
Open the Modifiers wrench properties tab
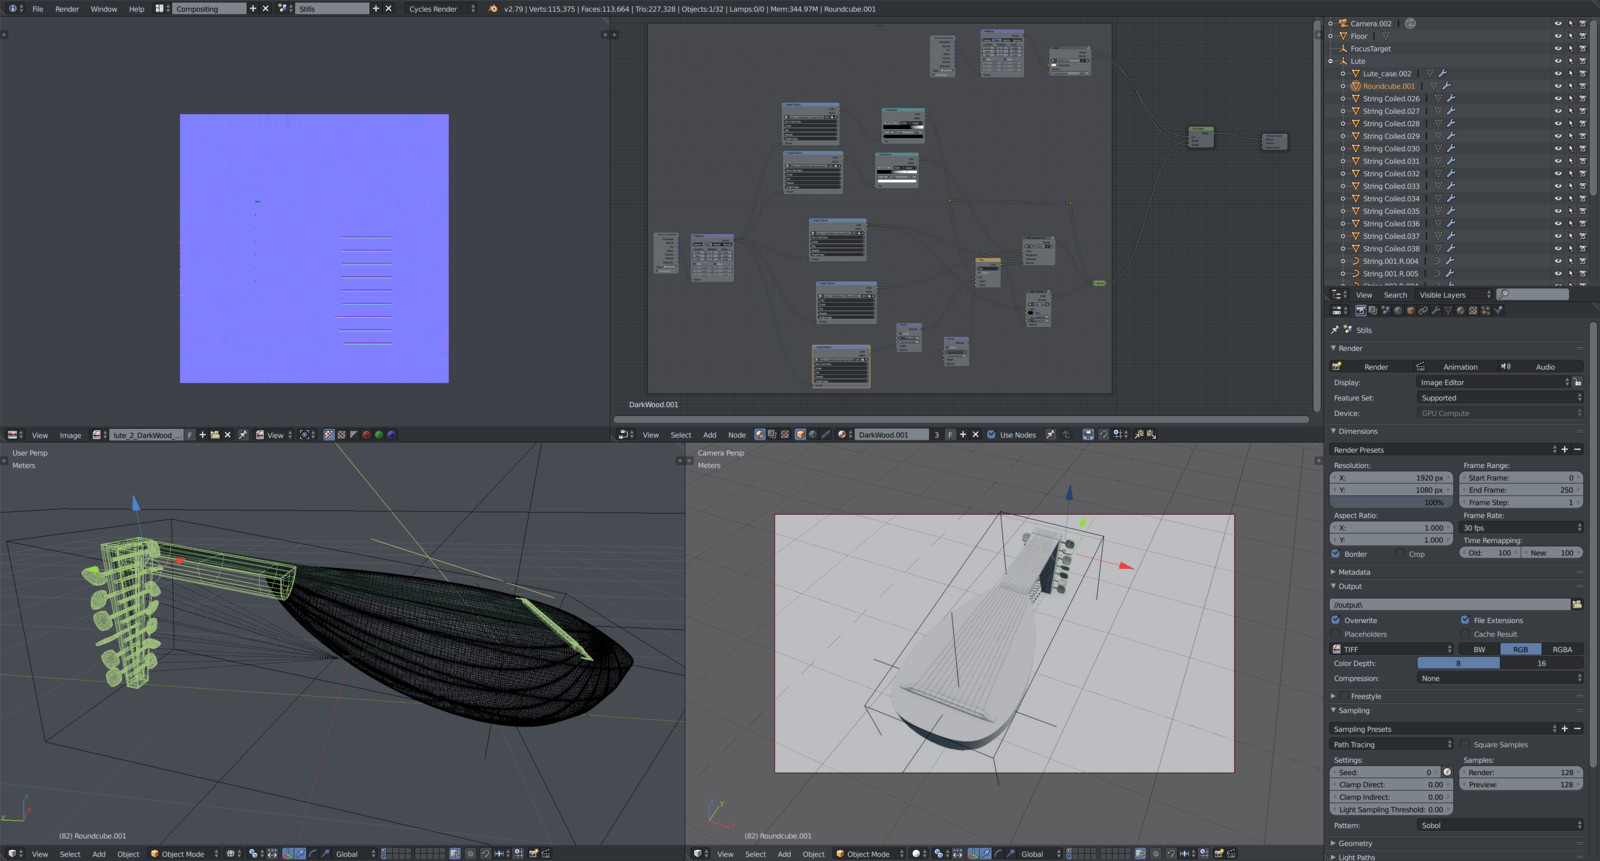[1435, 311]
